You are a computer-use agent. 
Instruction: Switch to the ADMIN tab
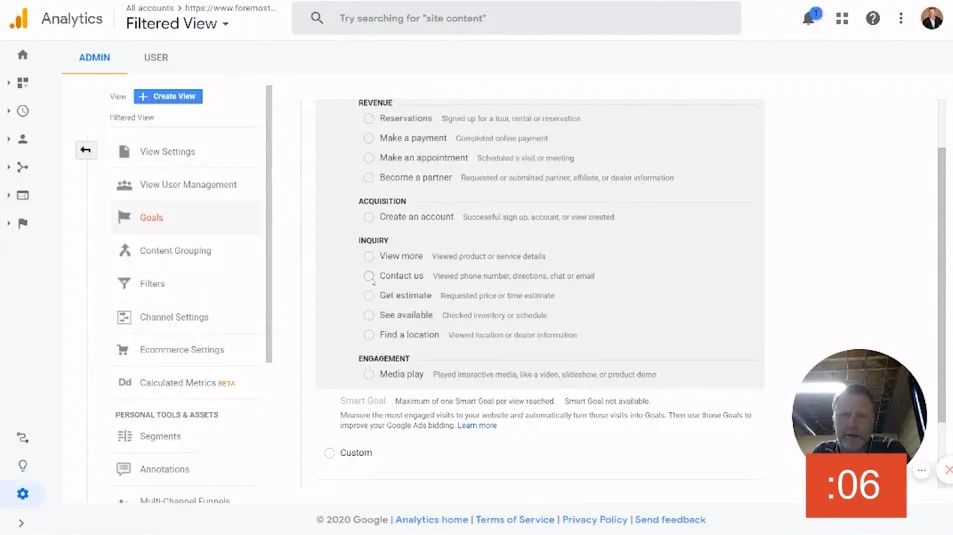[x=94, y=58]
